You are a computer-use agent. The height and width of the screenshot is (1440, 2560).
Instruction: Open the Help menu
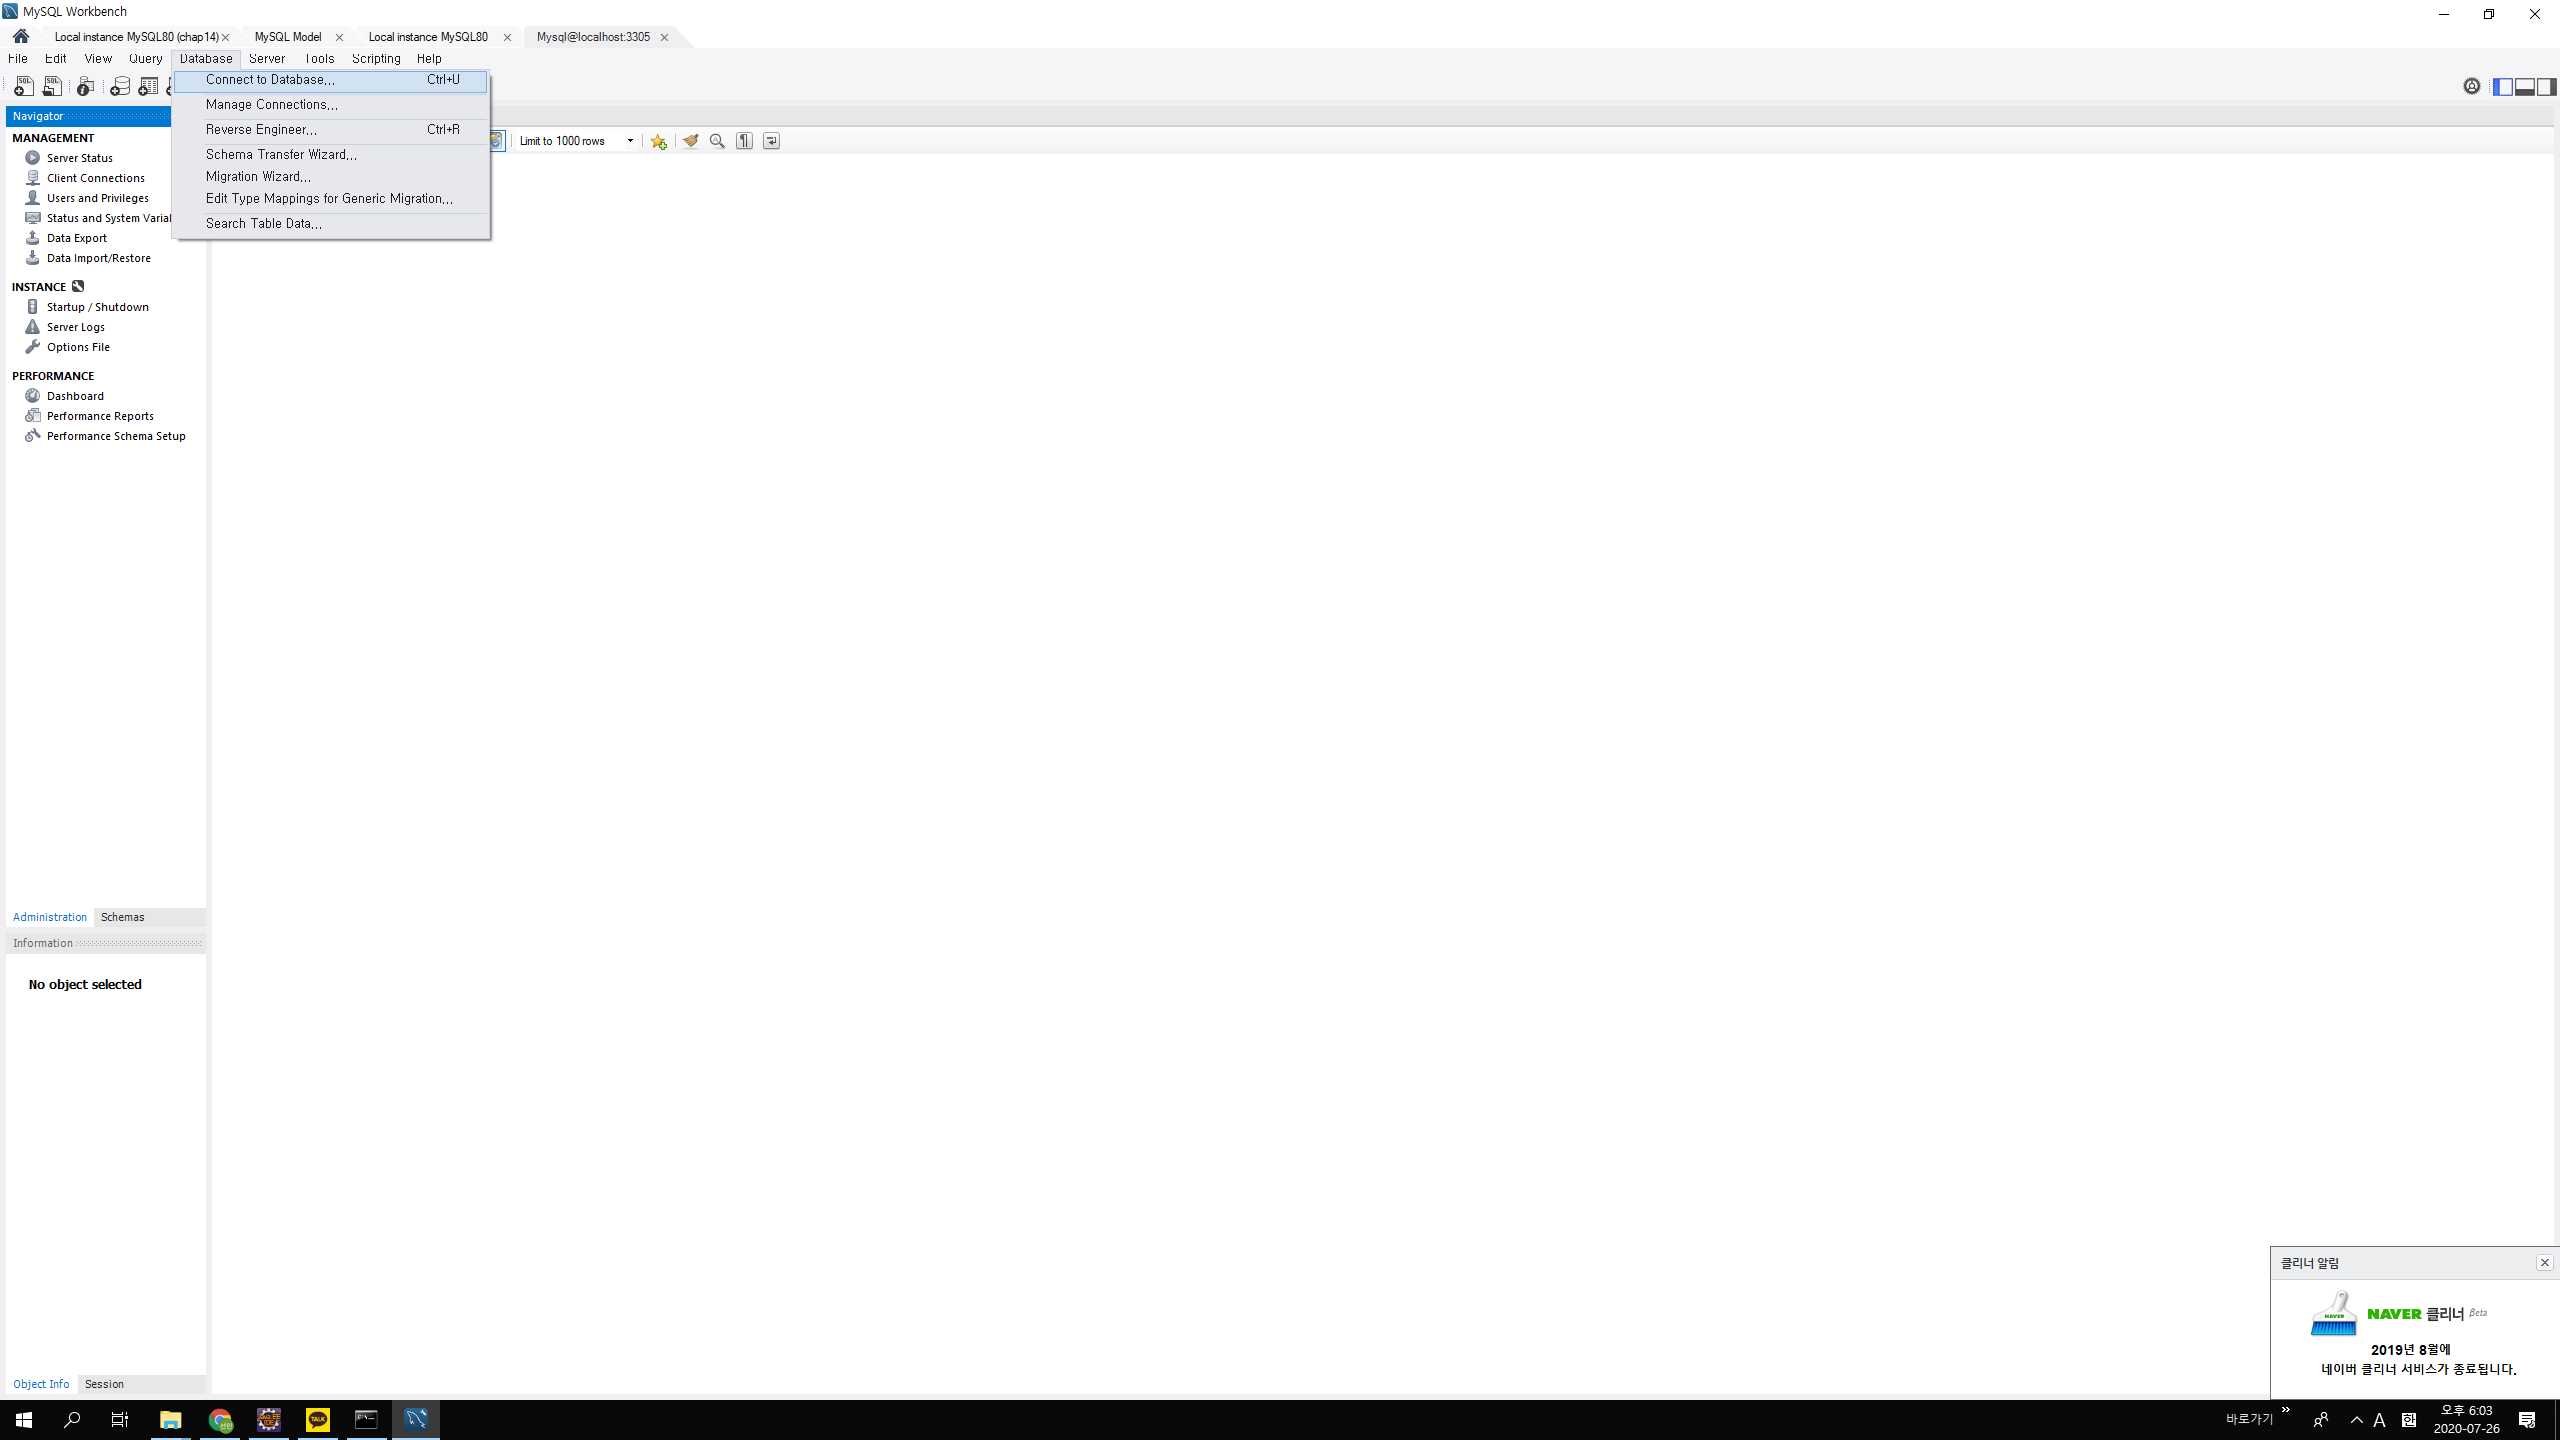click(x=429, y=59)
